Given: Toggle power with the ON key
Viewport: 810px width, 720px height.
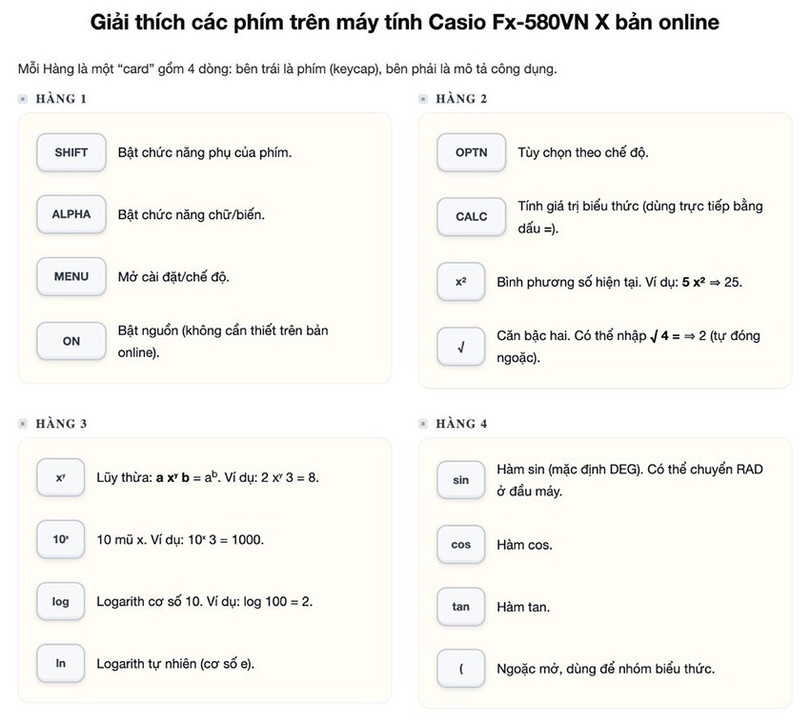Looking at the screenshot, I should click(70, 341).
